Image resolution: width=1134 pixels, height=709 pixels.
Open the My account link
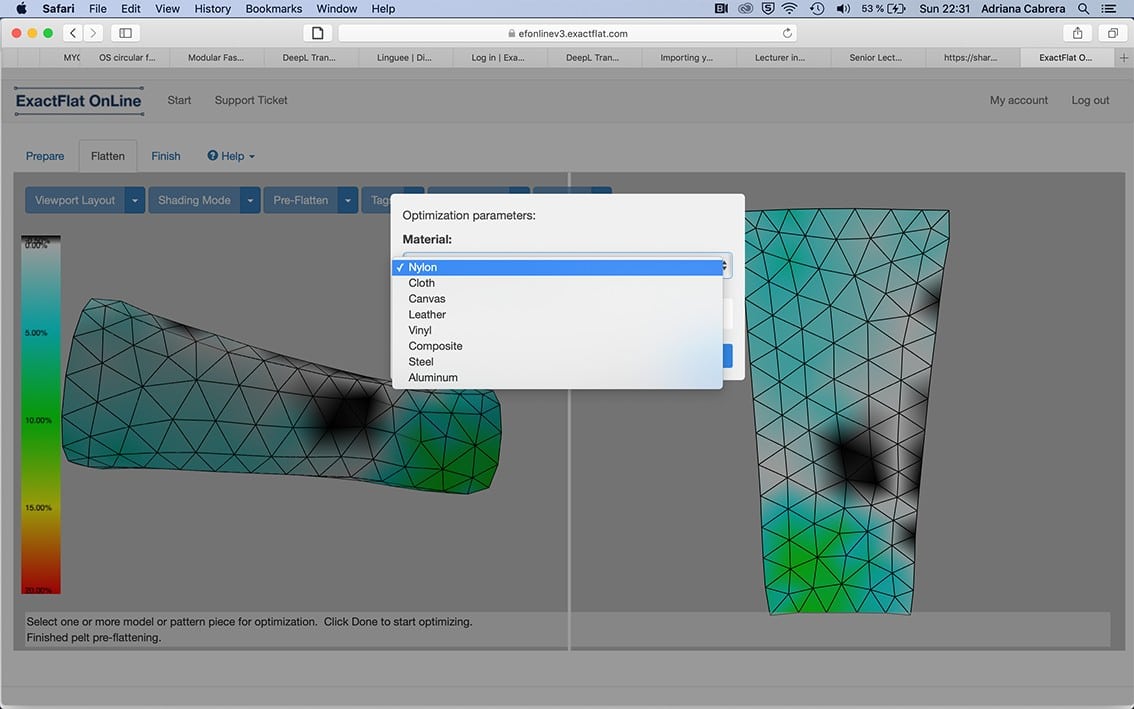click(x=1019, y=100)
